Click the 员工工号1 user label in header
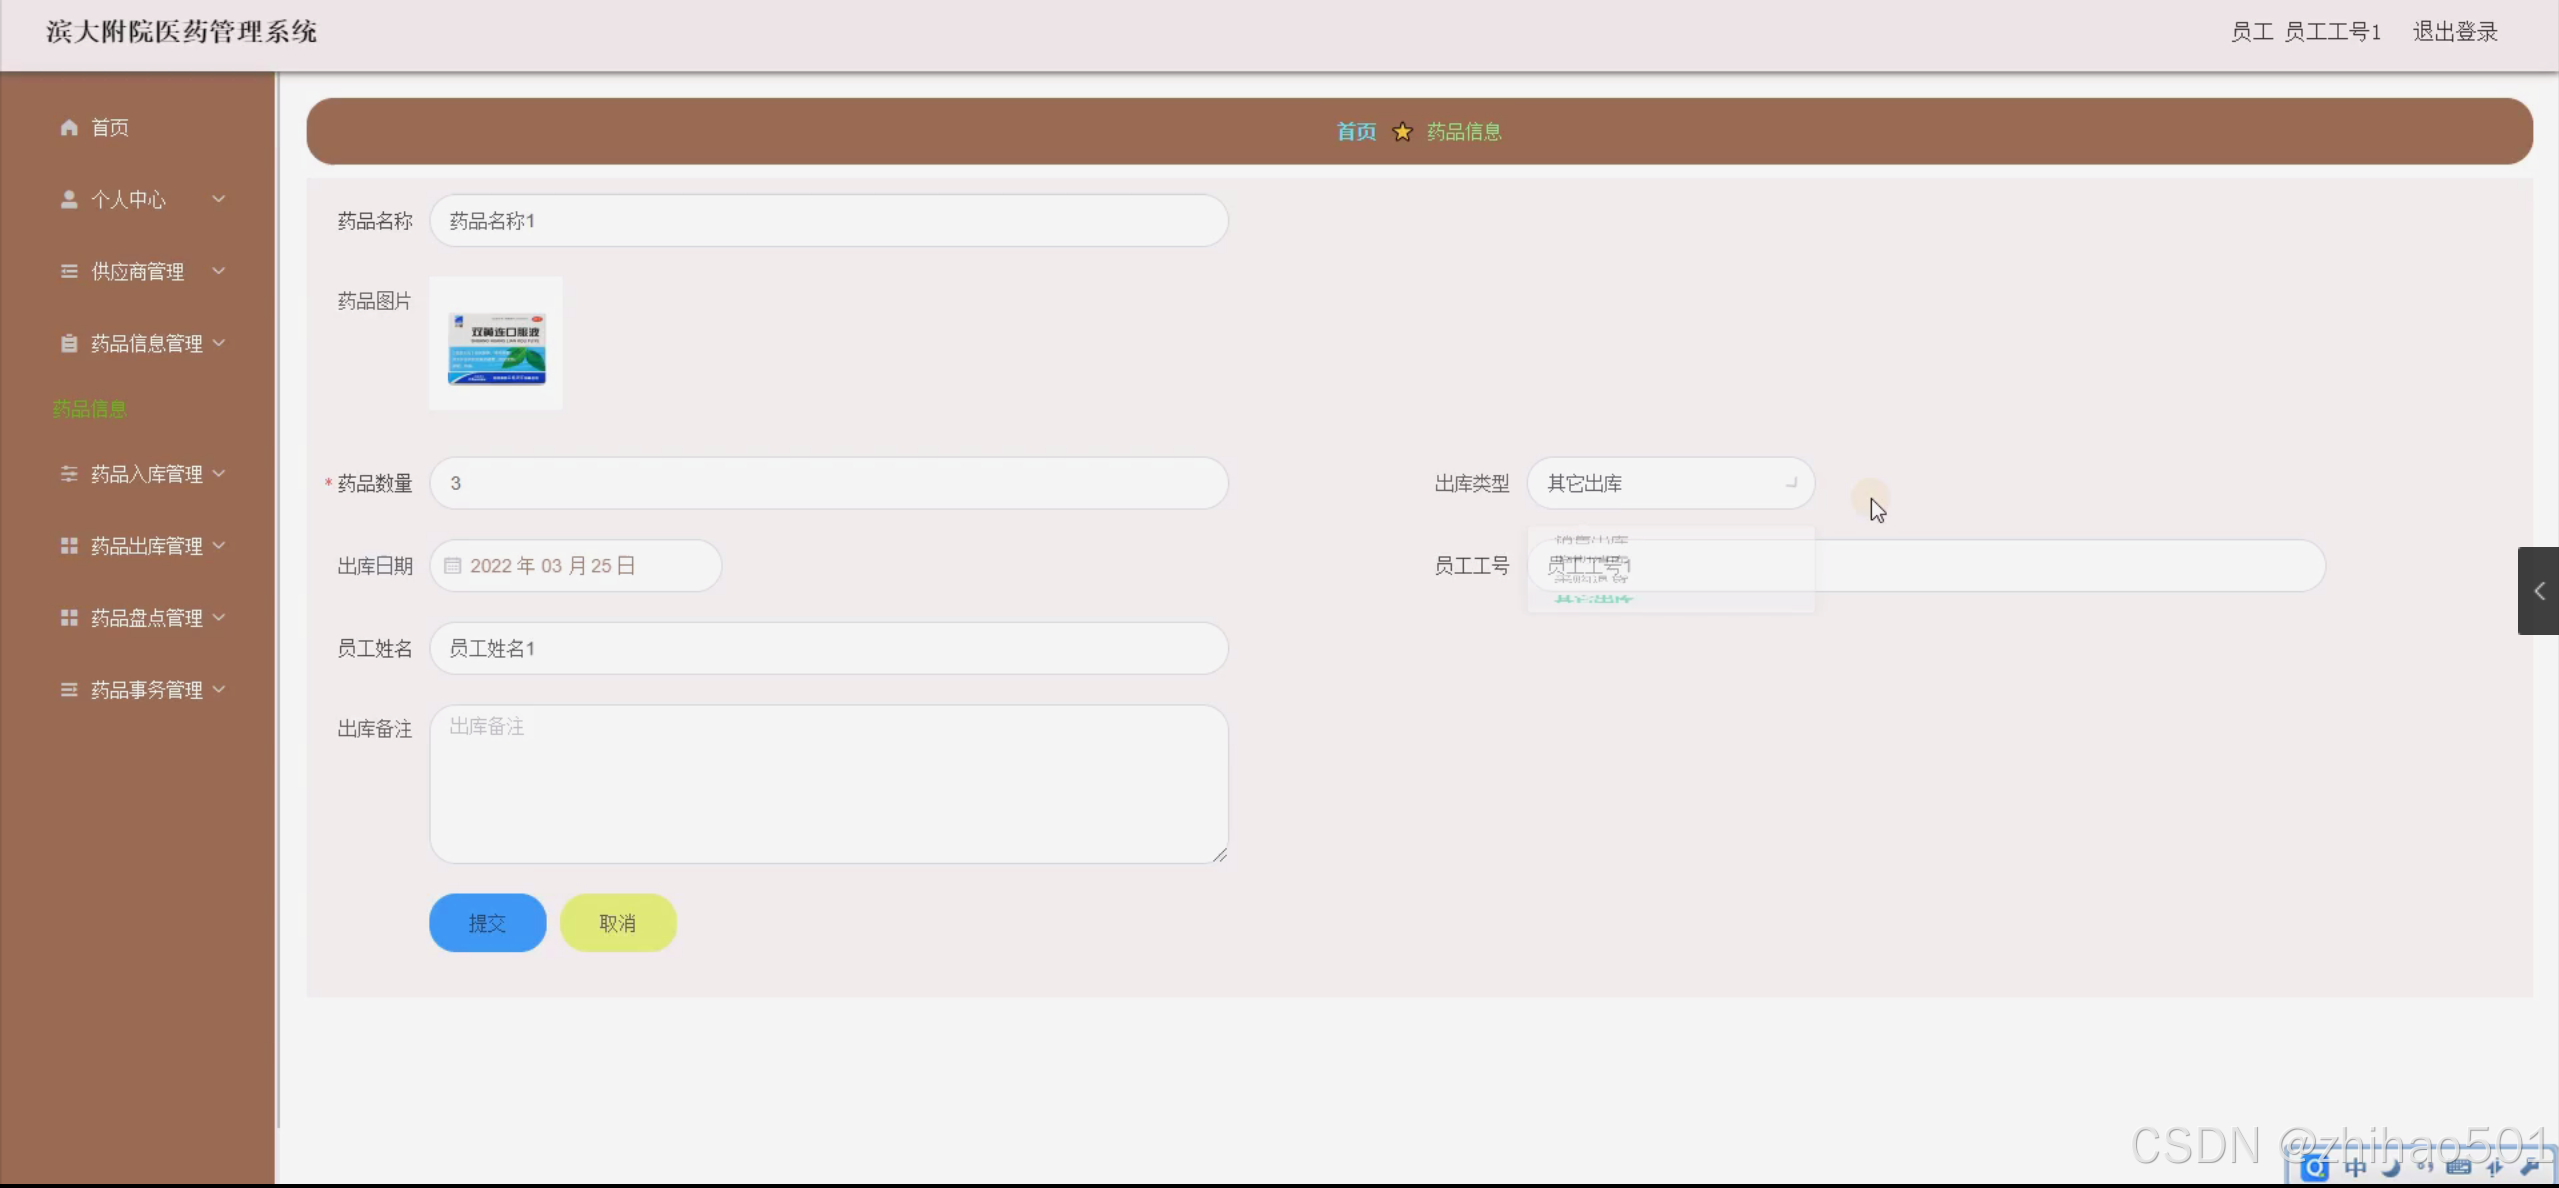This screenshot has width=2559, height=1188. pos(2332,32)
